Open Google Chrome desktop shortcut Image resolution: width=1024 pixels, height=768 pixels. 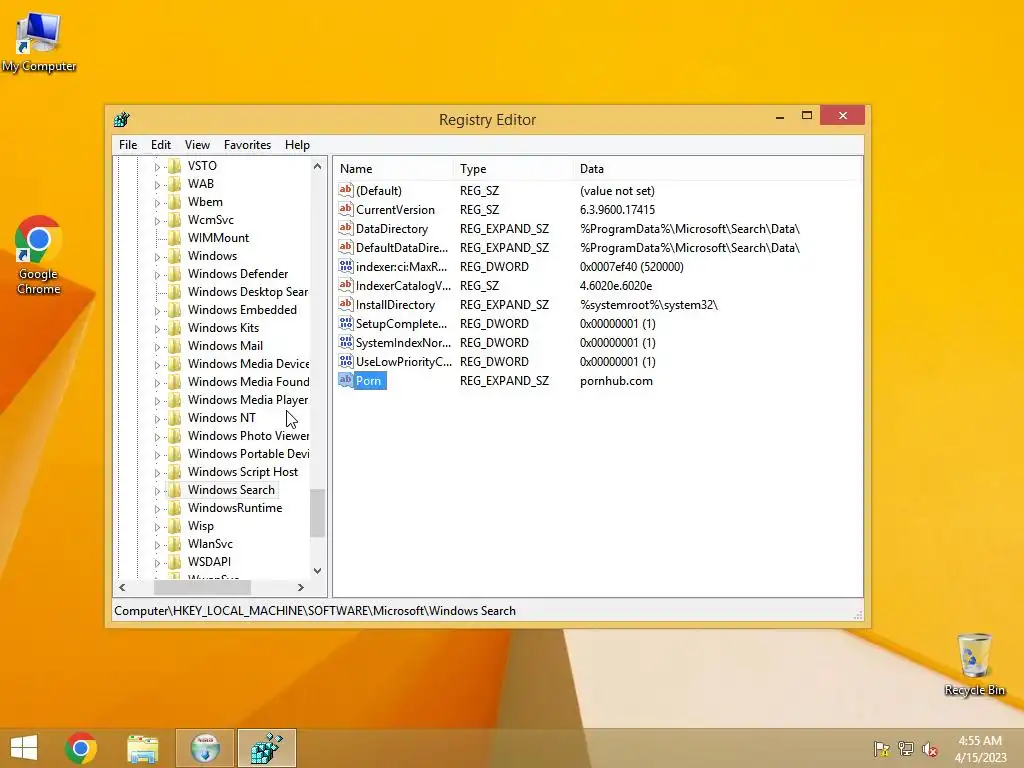pos(39,255)
